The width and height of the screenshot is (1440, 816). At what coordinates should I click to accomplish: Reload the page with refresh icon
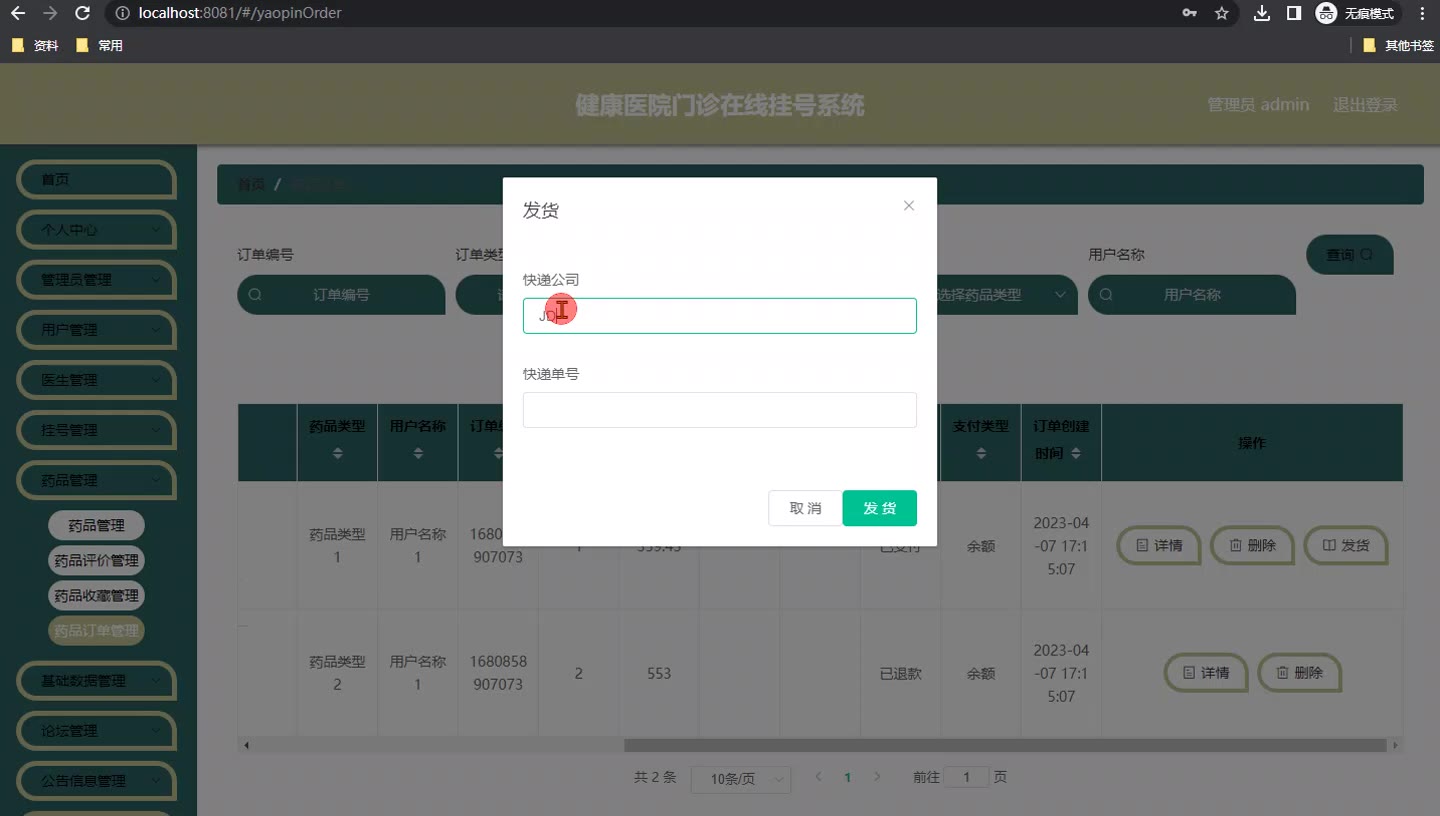point(83,13)
